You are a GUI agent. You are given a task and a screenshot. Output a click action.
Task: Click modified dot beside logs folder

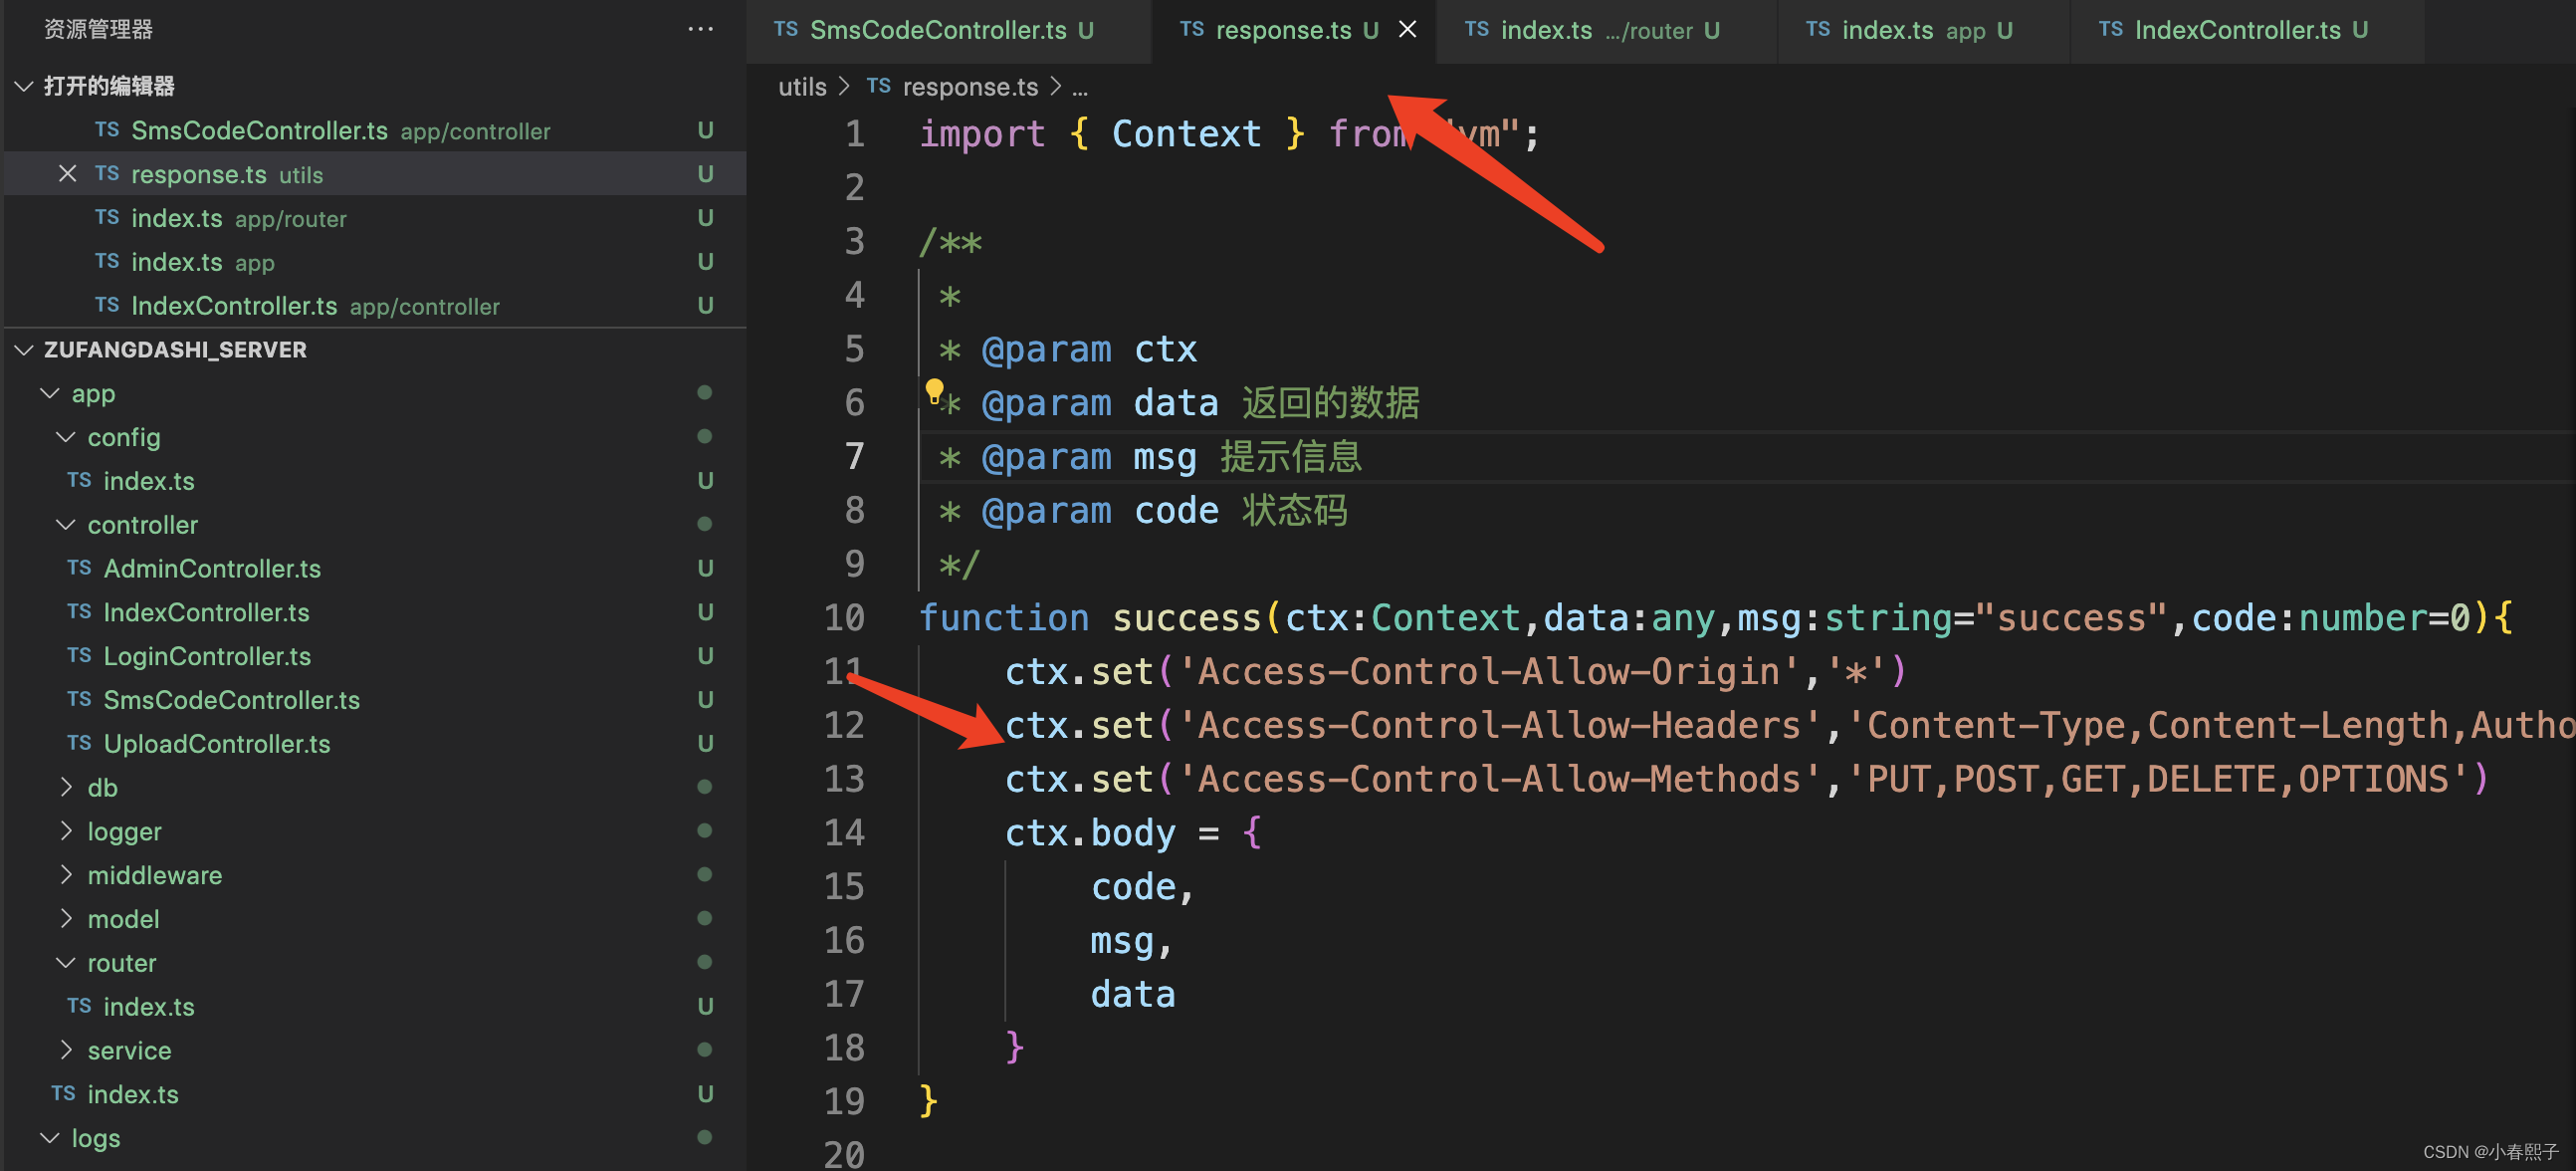(x=705, y=1137)
